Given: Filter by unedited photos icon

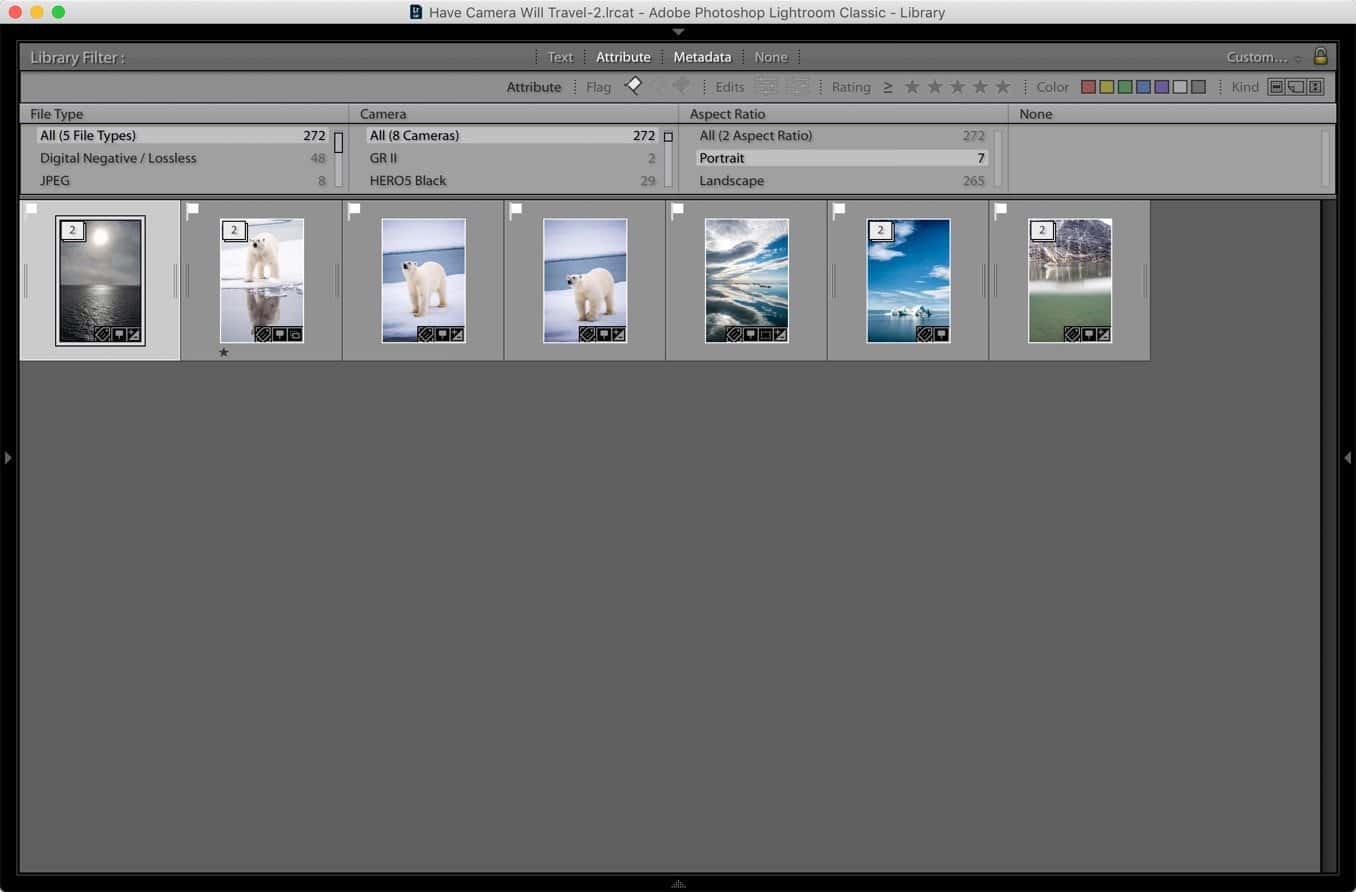Looking at the screenshot, I should click(x=797, y=87).
